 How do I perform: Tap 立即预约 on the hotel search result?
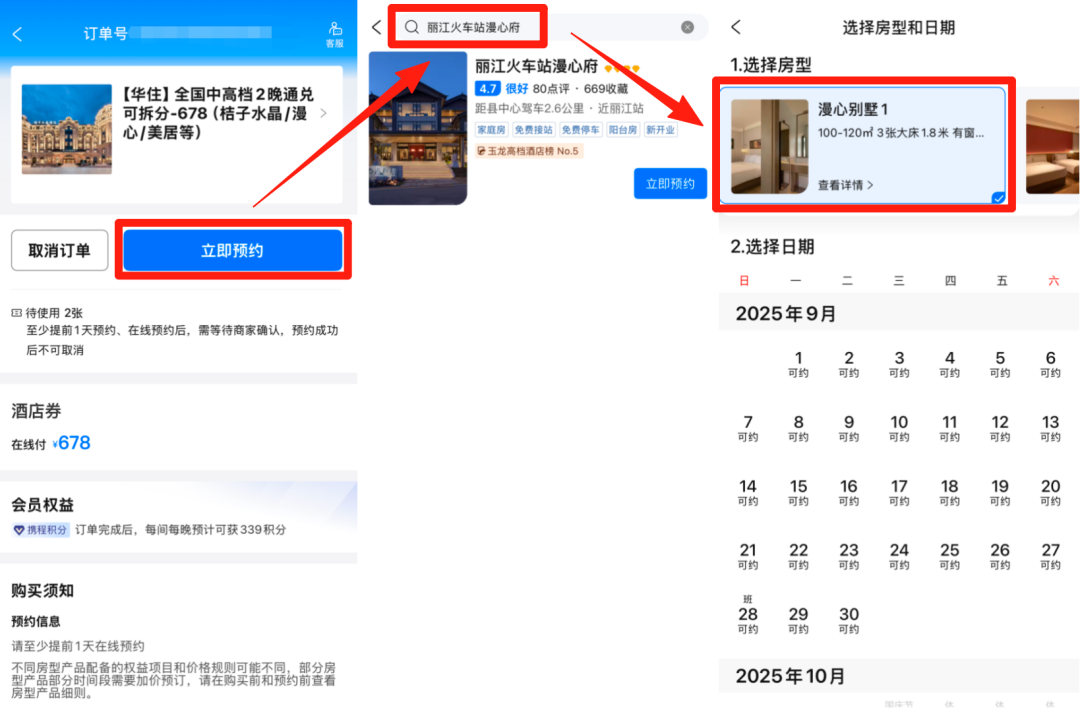[670, 183]
